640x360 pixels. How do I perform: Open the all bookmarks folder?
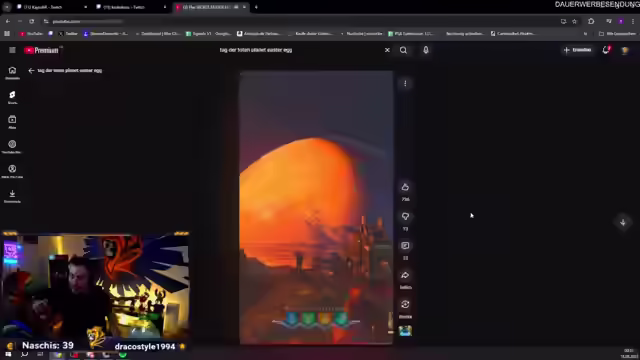point(617,33)
